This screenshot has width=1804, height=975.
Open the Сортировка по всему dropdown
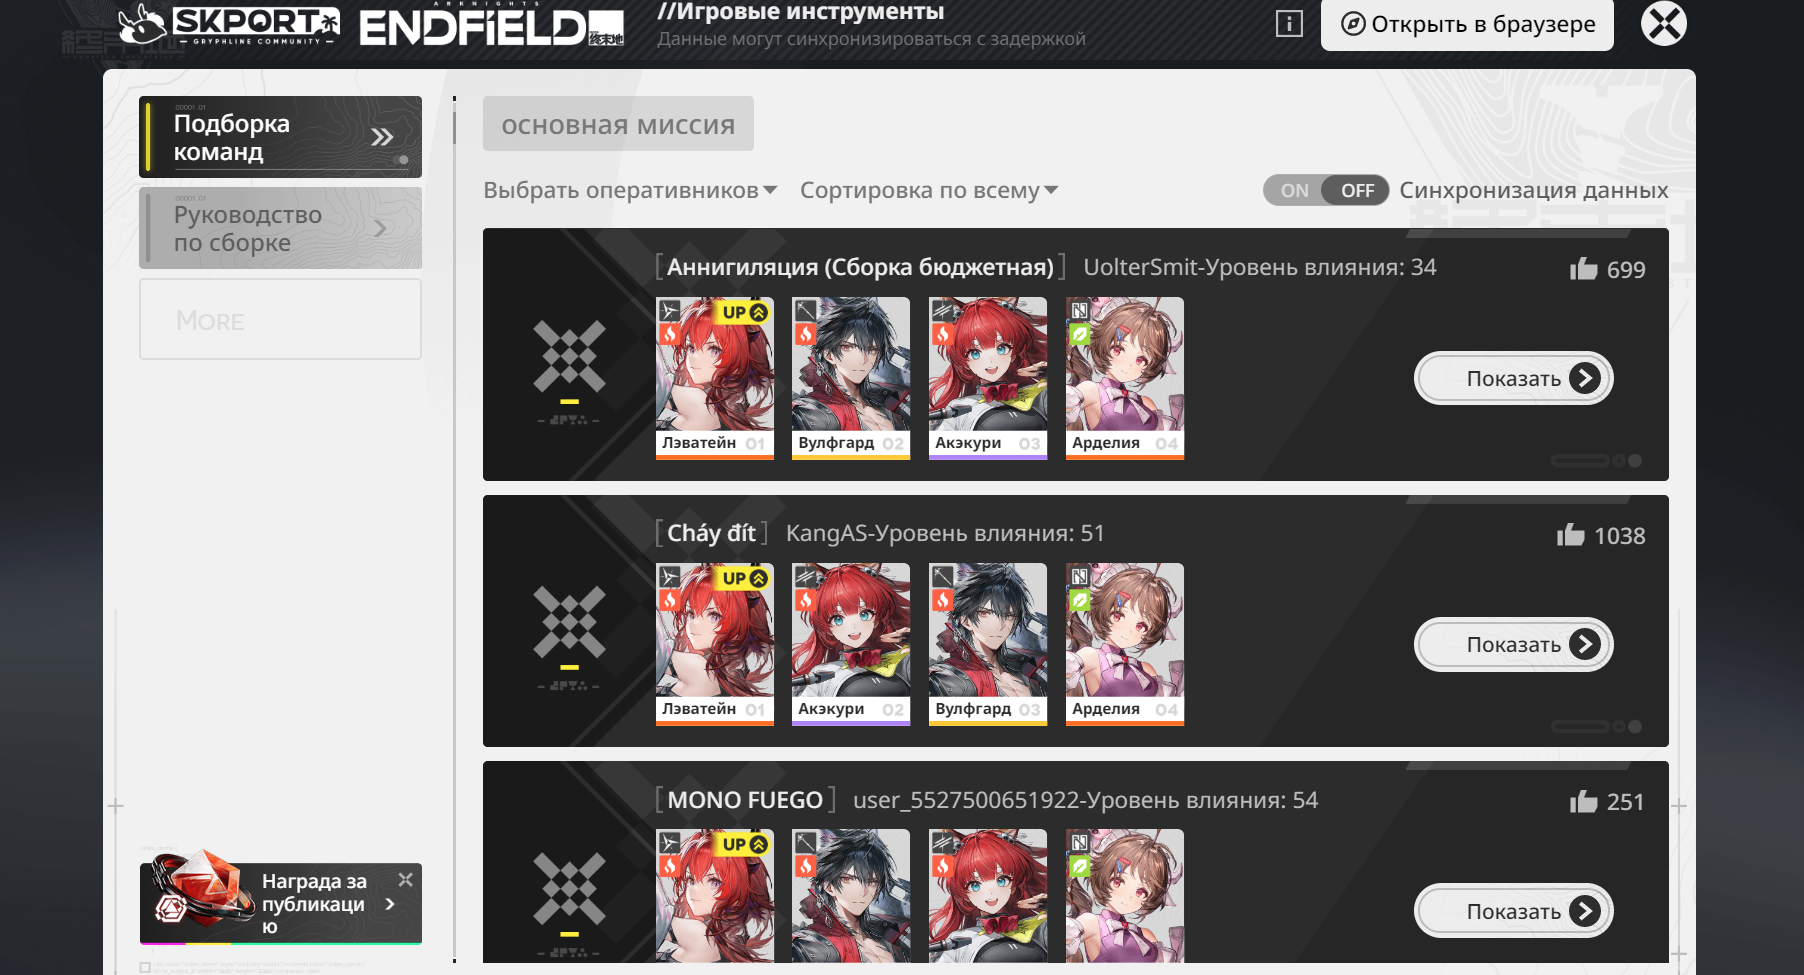929,190
